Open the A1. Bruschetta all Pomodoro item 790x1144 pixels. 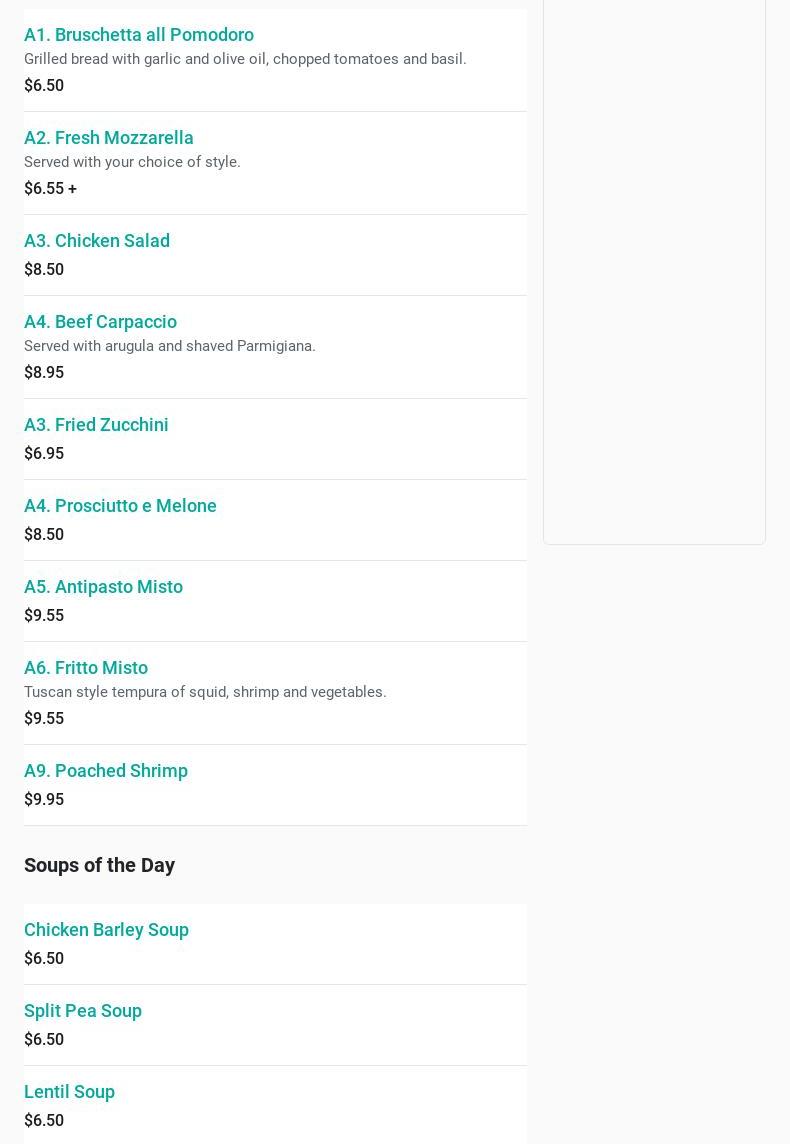[139, 35]
